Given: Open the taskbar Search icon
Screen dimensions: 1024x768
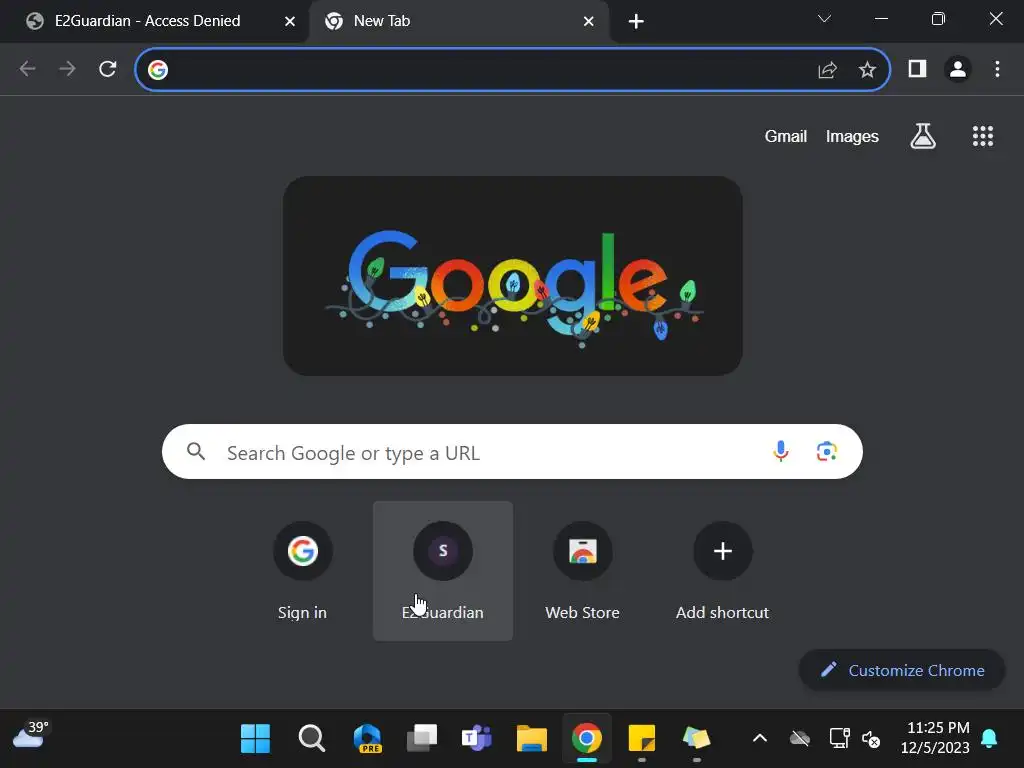Looking at the screenshot, I should click(312, 739).
